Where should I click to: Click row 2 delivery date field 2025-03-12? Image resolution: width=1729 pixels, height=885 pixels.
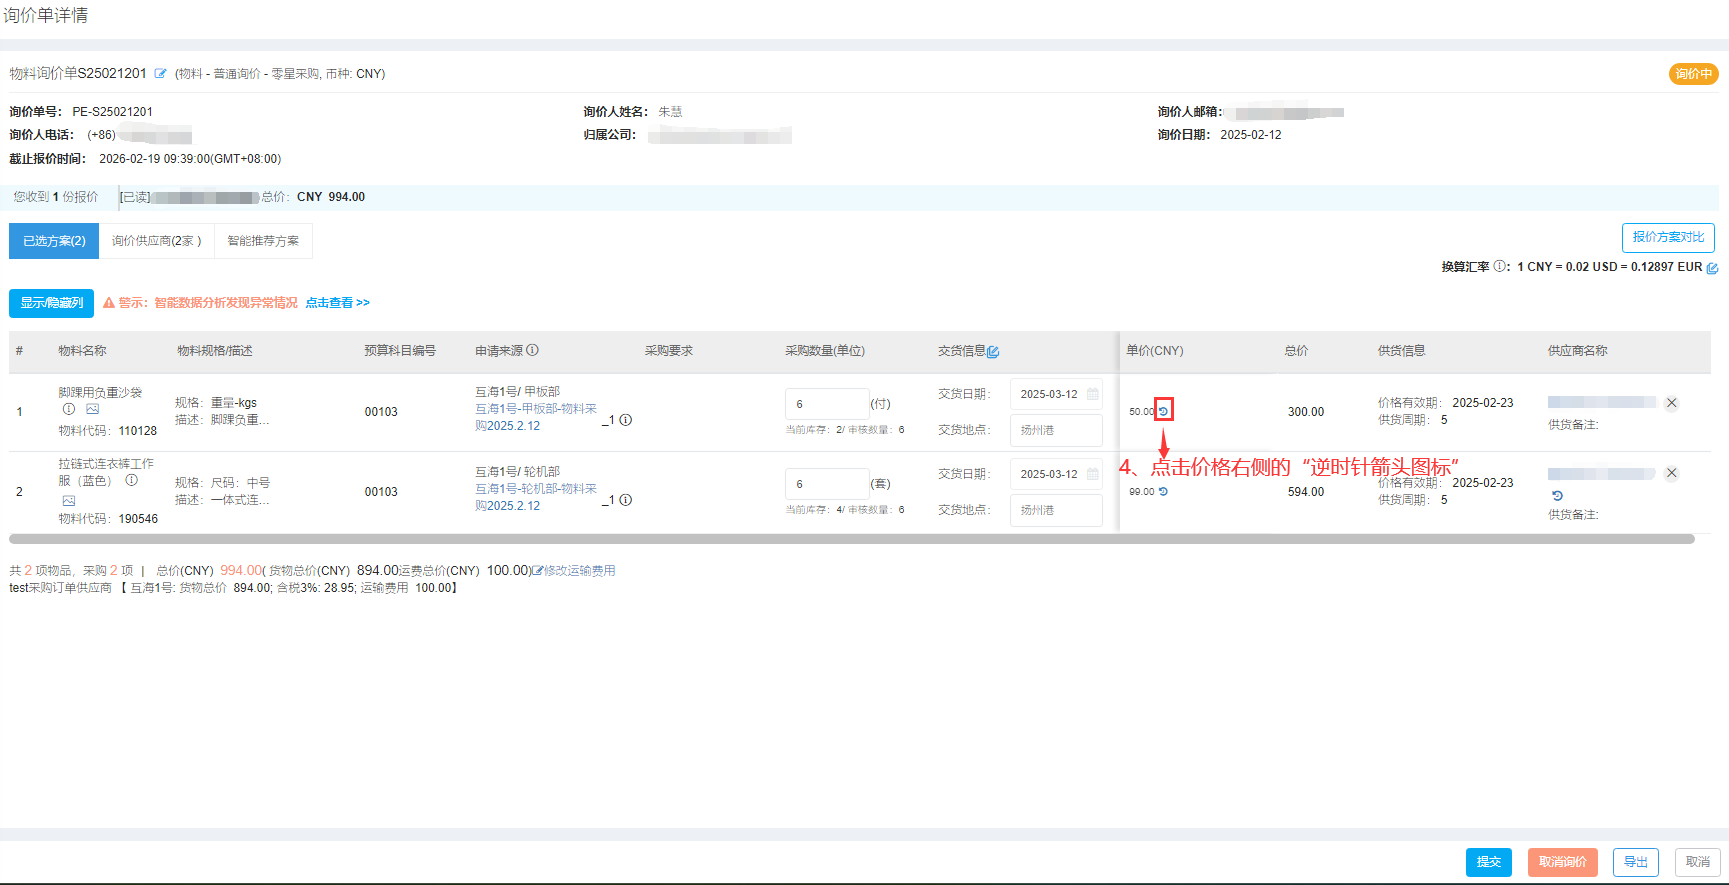(x=1056, y=474)
